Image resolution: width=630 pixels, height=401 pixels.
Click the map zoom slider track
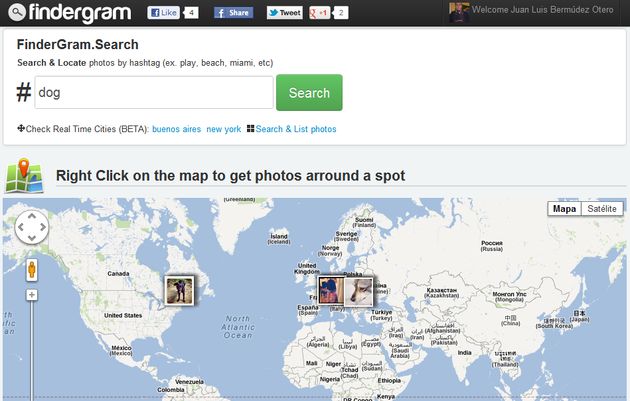coord(32,350)
